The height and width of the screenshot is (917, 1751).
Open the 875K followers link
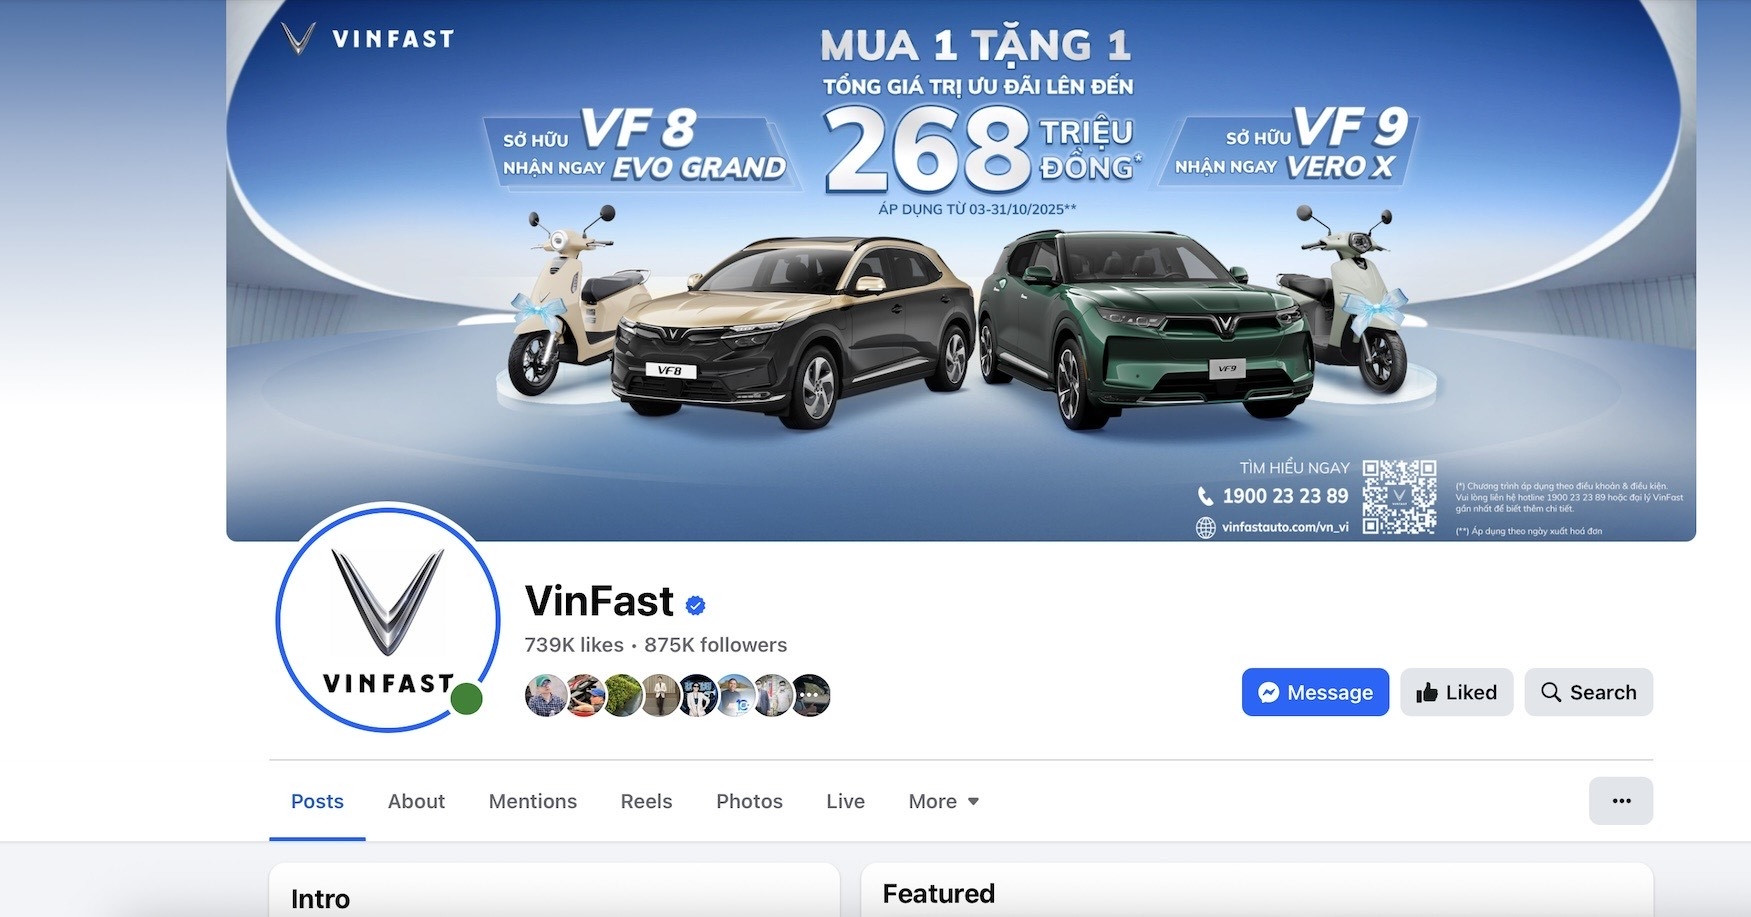pyautogui.click(x=715, y=645)
